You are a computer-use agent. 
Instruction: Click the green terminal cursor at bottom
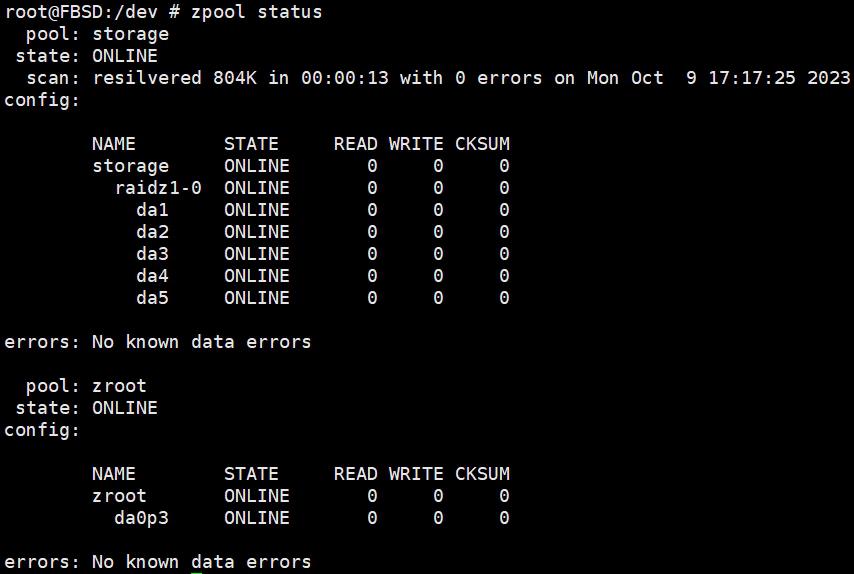[197, 572]
